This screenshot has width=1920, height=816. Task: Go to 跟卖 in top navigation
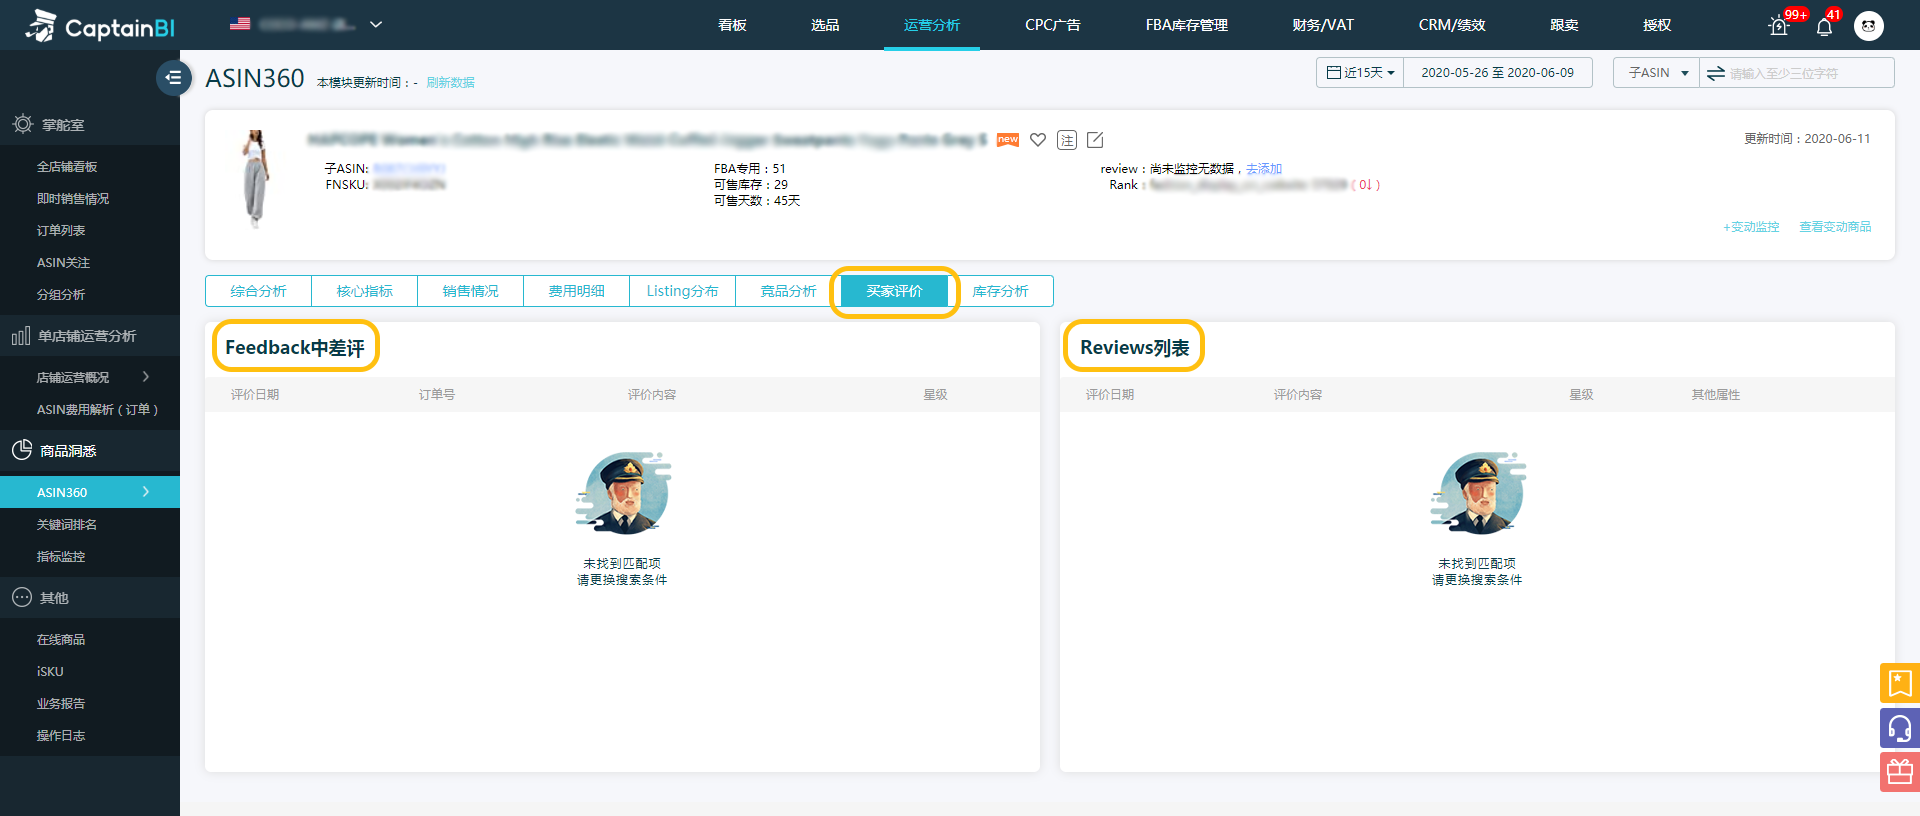(x=1564, y=25)
